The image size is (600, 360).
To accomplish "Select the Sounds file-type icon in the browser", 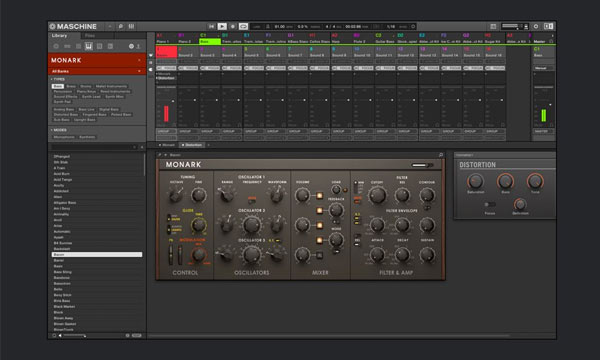I will pyautogui.click(x=78, y=46).
